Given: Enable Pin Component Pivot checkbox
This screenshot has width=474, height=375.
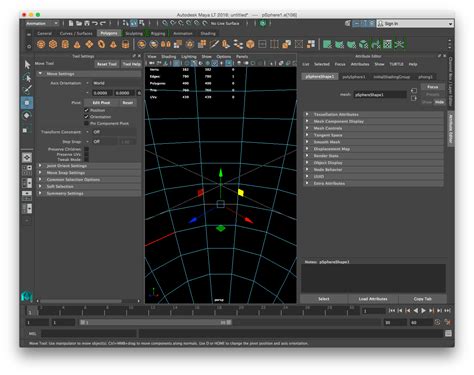Looking at the screenshot, I should pyautogui.click(x=86, y=123).
